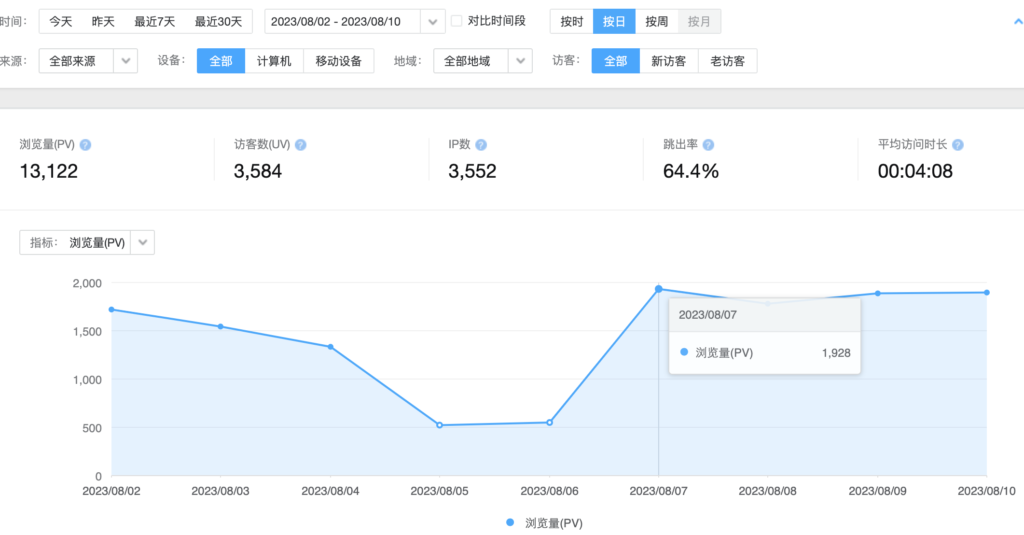Open help icon next to 跳出率

click(708, 145)
